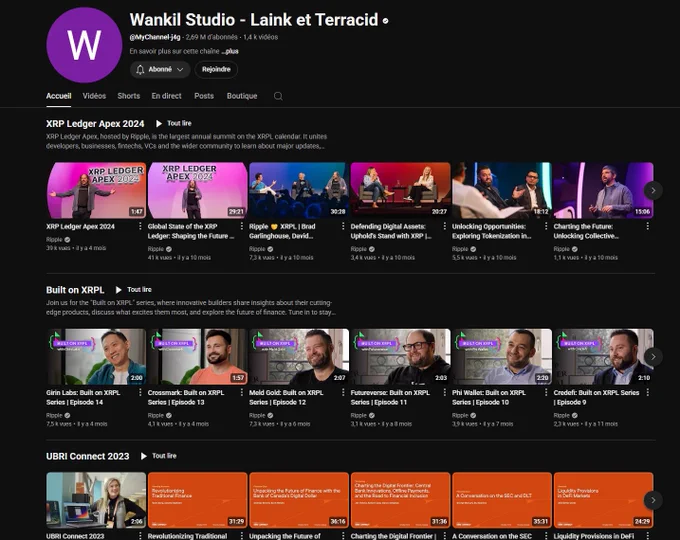Open options menu for Phi Wallet Episode 10

[x=546, y=393]
